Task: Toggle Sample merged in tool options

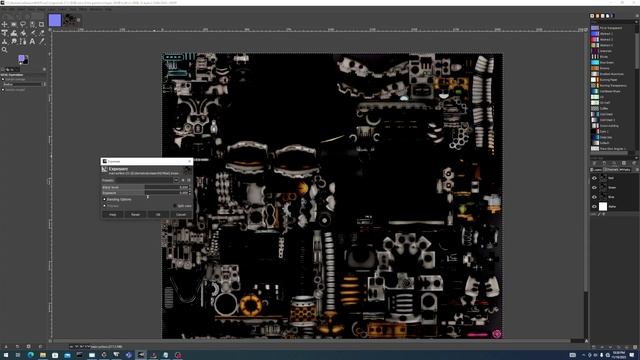Action: (3, 89)
